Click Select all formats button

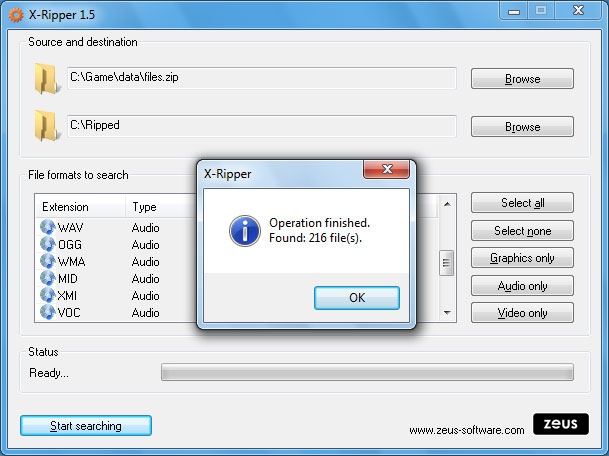(522, 203)
